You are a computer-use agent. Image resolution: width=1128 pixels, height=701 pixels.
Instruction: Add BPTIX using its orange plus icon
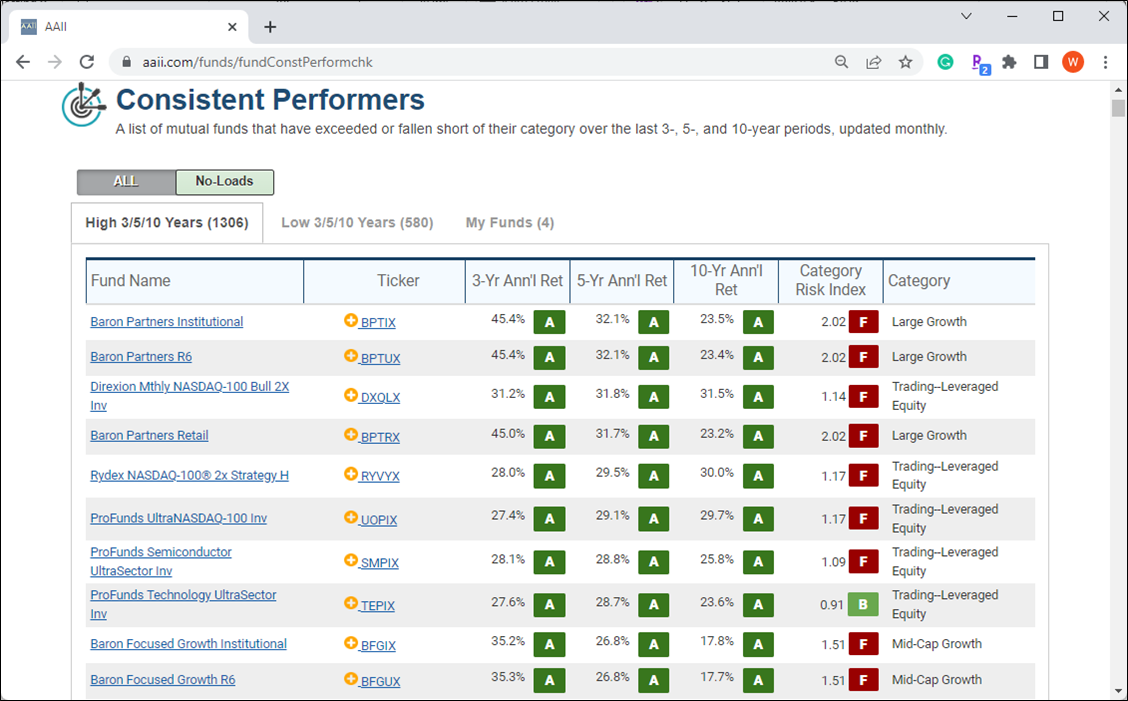tap(350, 320)
